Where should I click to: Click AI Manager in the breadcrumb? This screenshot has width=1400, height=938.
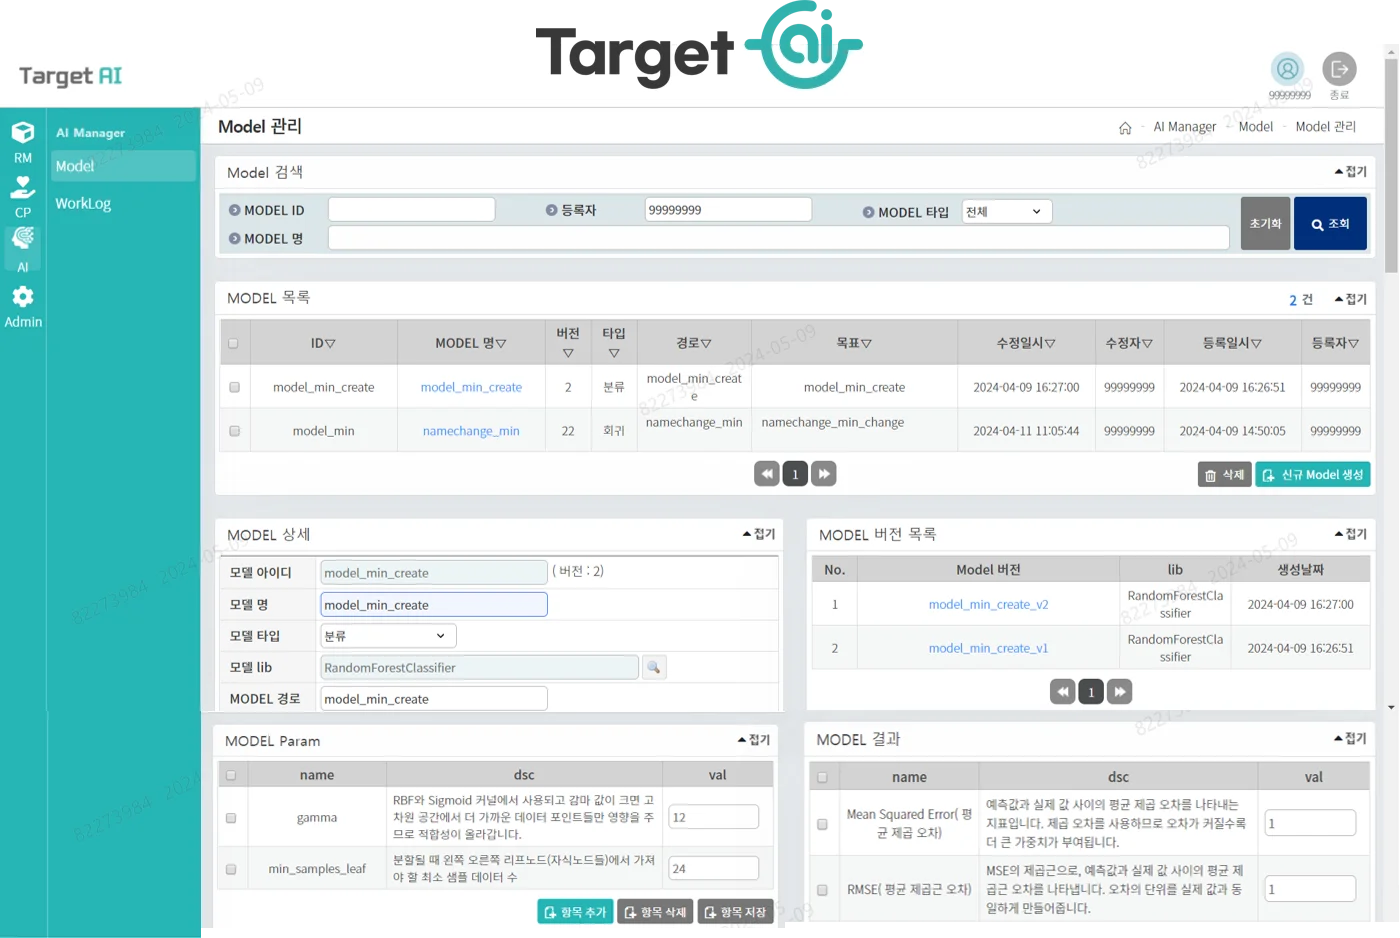pyautogui.click(x=1184, y=126)
